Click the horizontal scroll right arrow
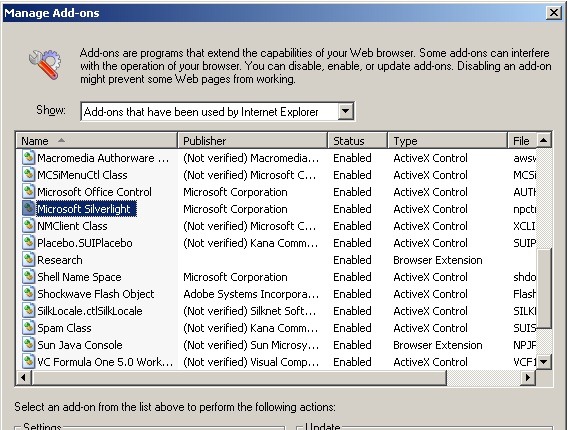 (x=528, y=377)
